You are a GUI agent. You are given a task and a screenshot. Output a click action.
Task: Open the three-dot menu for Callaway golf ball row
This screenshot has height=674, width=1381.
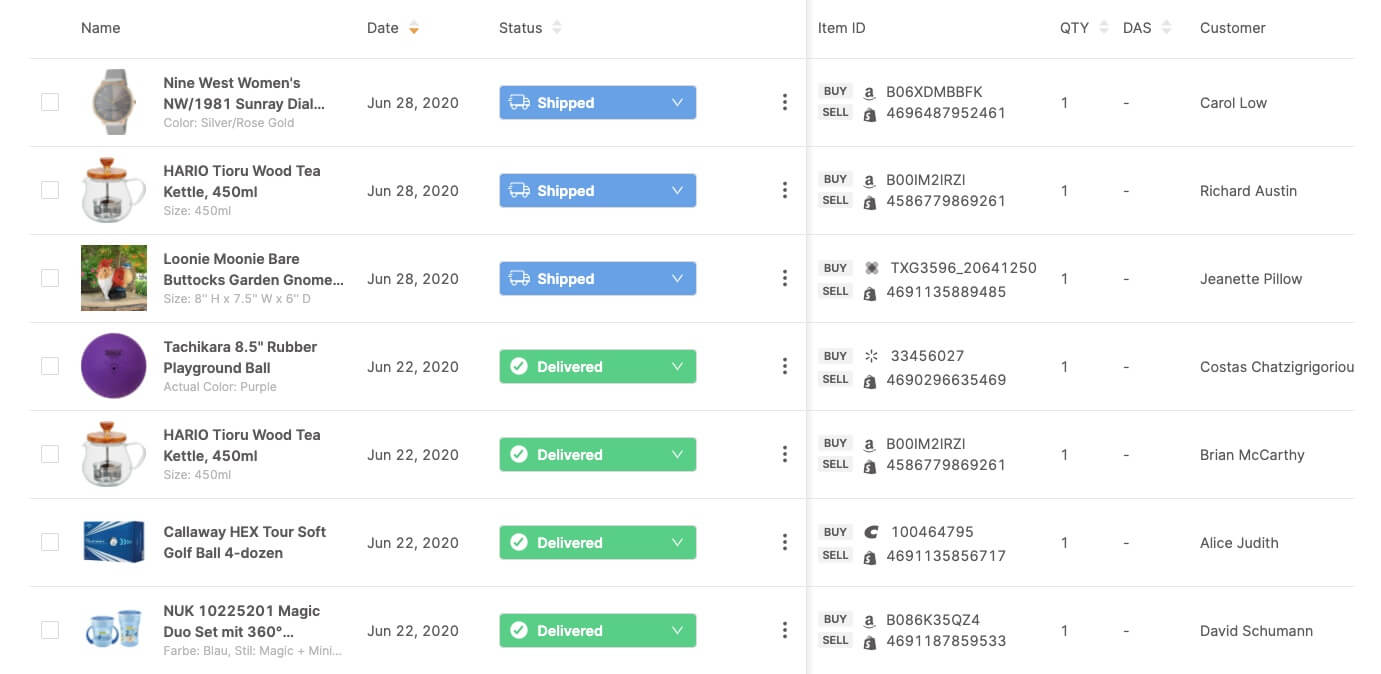(x=785, y=542)
